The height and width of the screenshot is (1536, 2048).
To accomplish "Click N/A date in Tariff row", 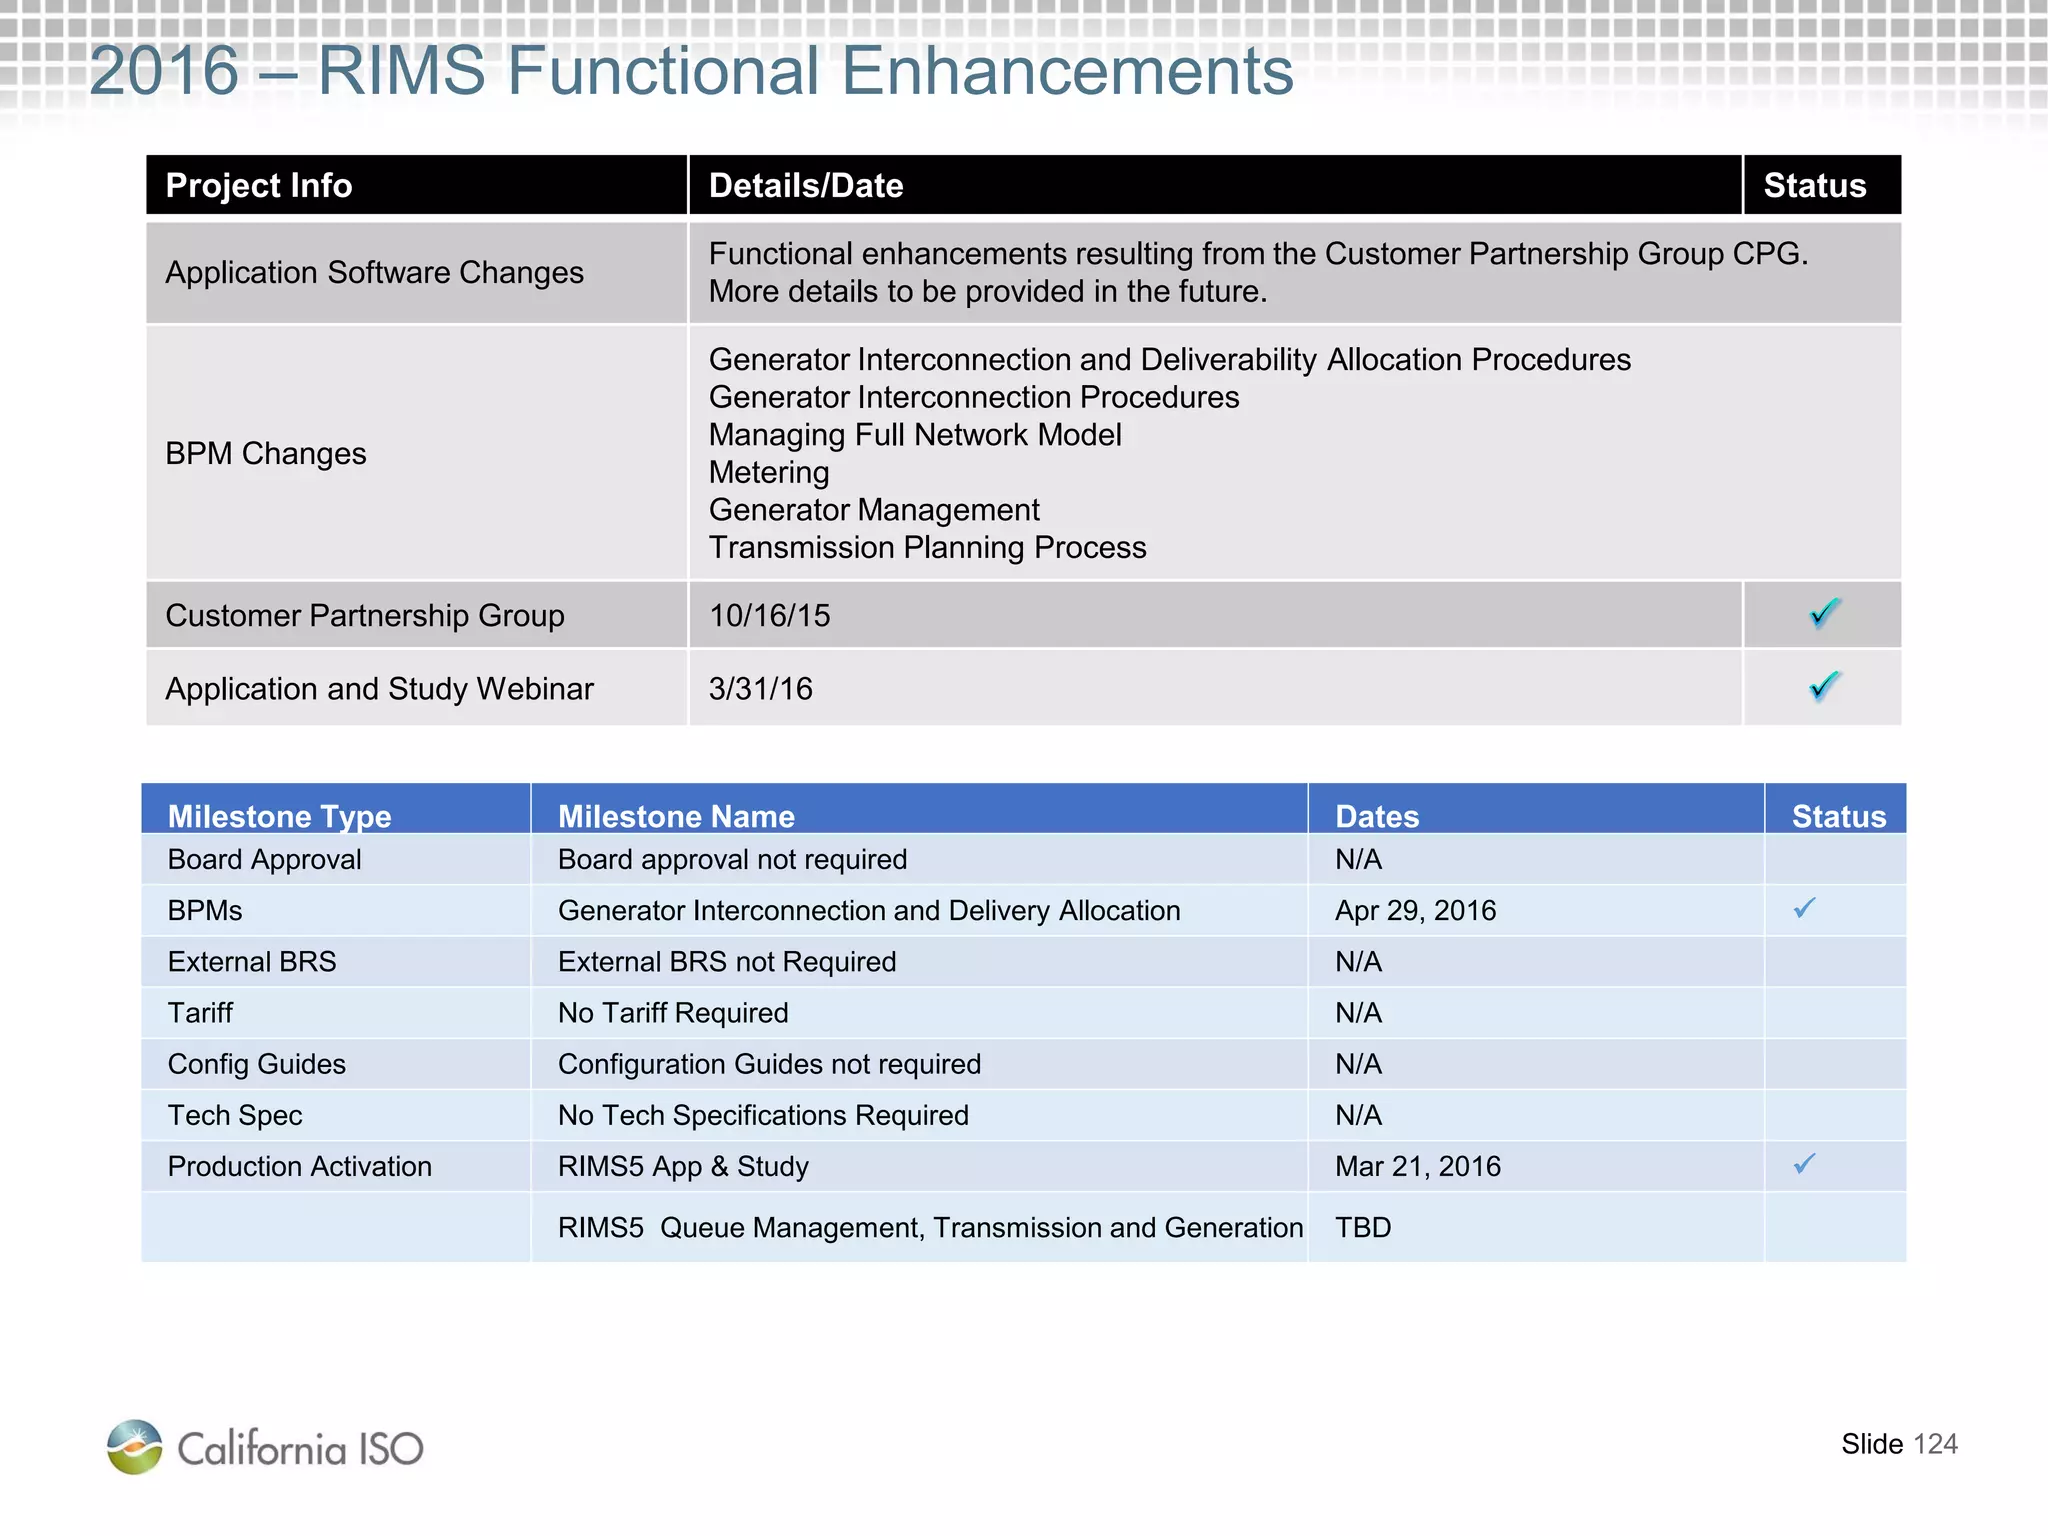I will tap(1358, 1013).
